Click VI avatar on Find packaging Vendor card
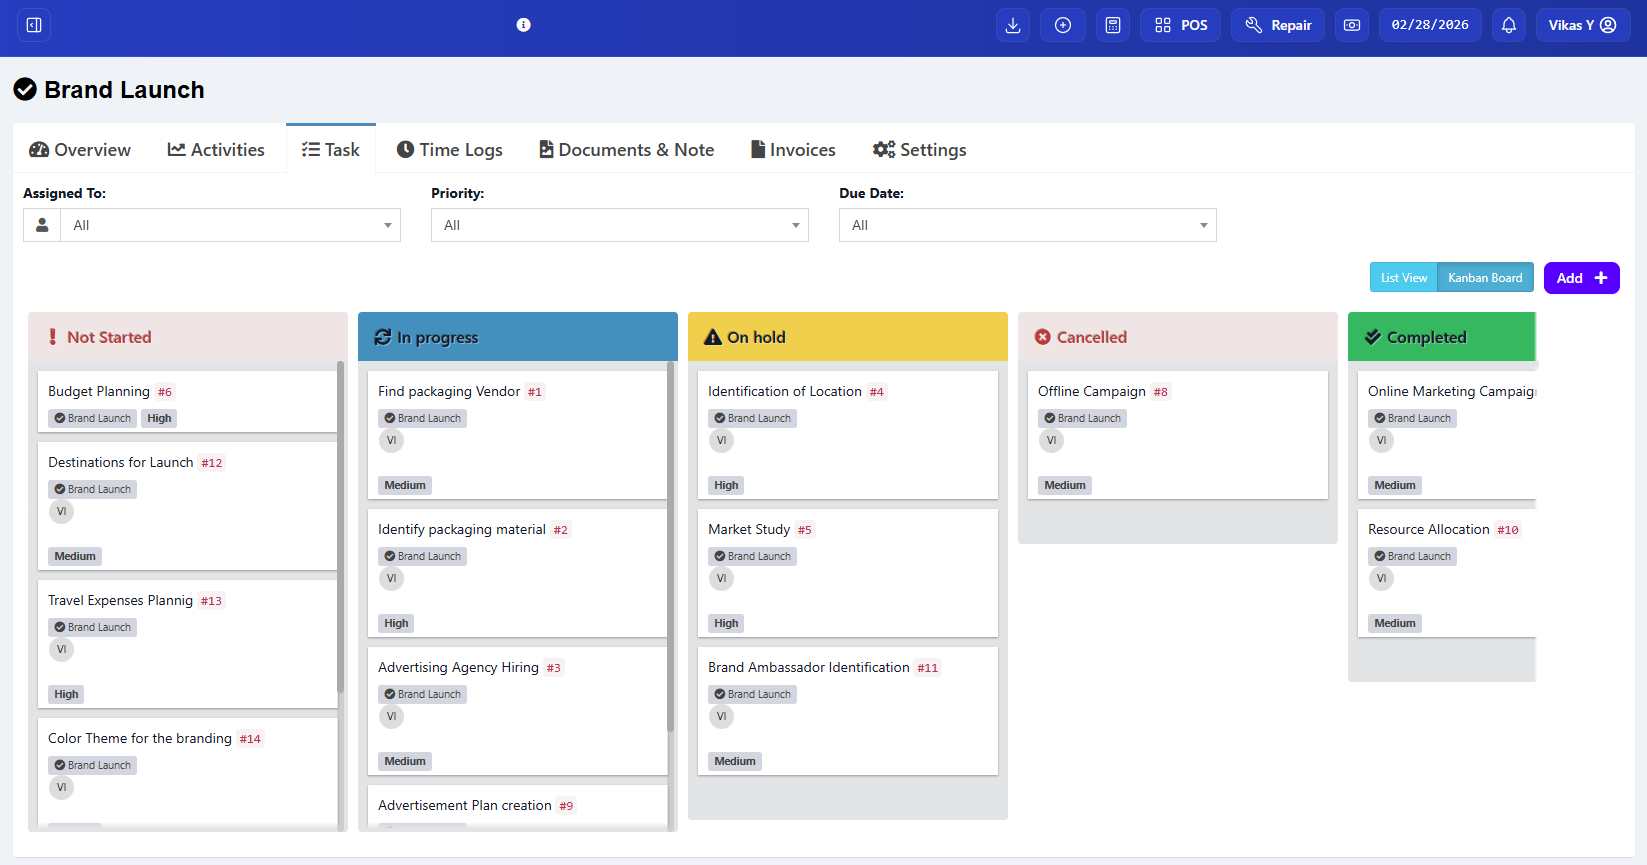The image size is (1647, 865). (391, 440)
